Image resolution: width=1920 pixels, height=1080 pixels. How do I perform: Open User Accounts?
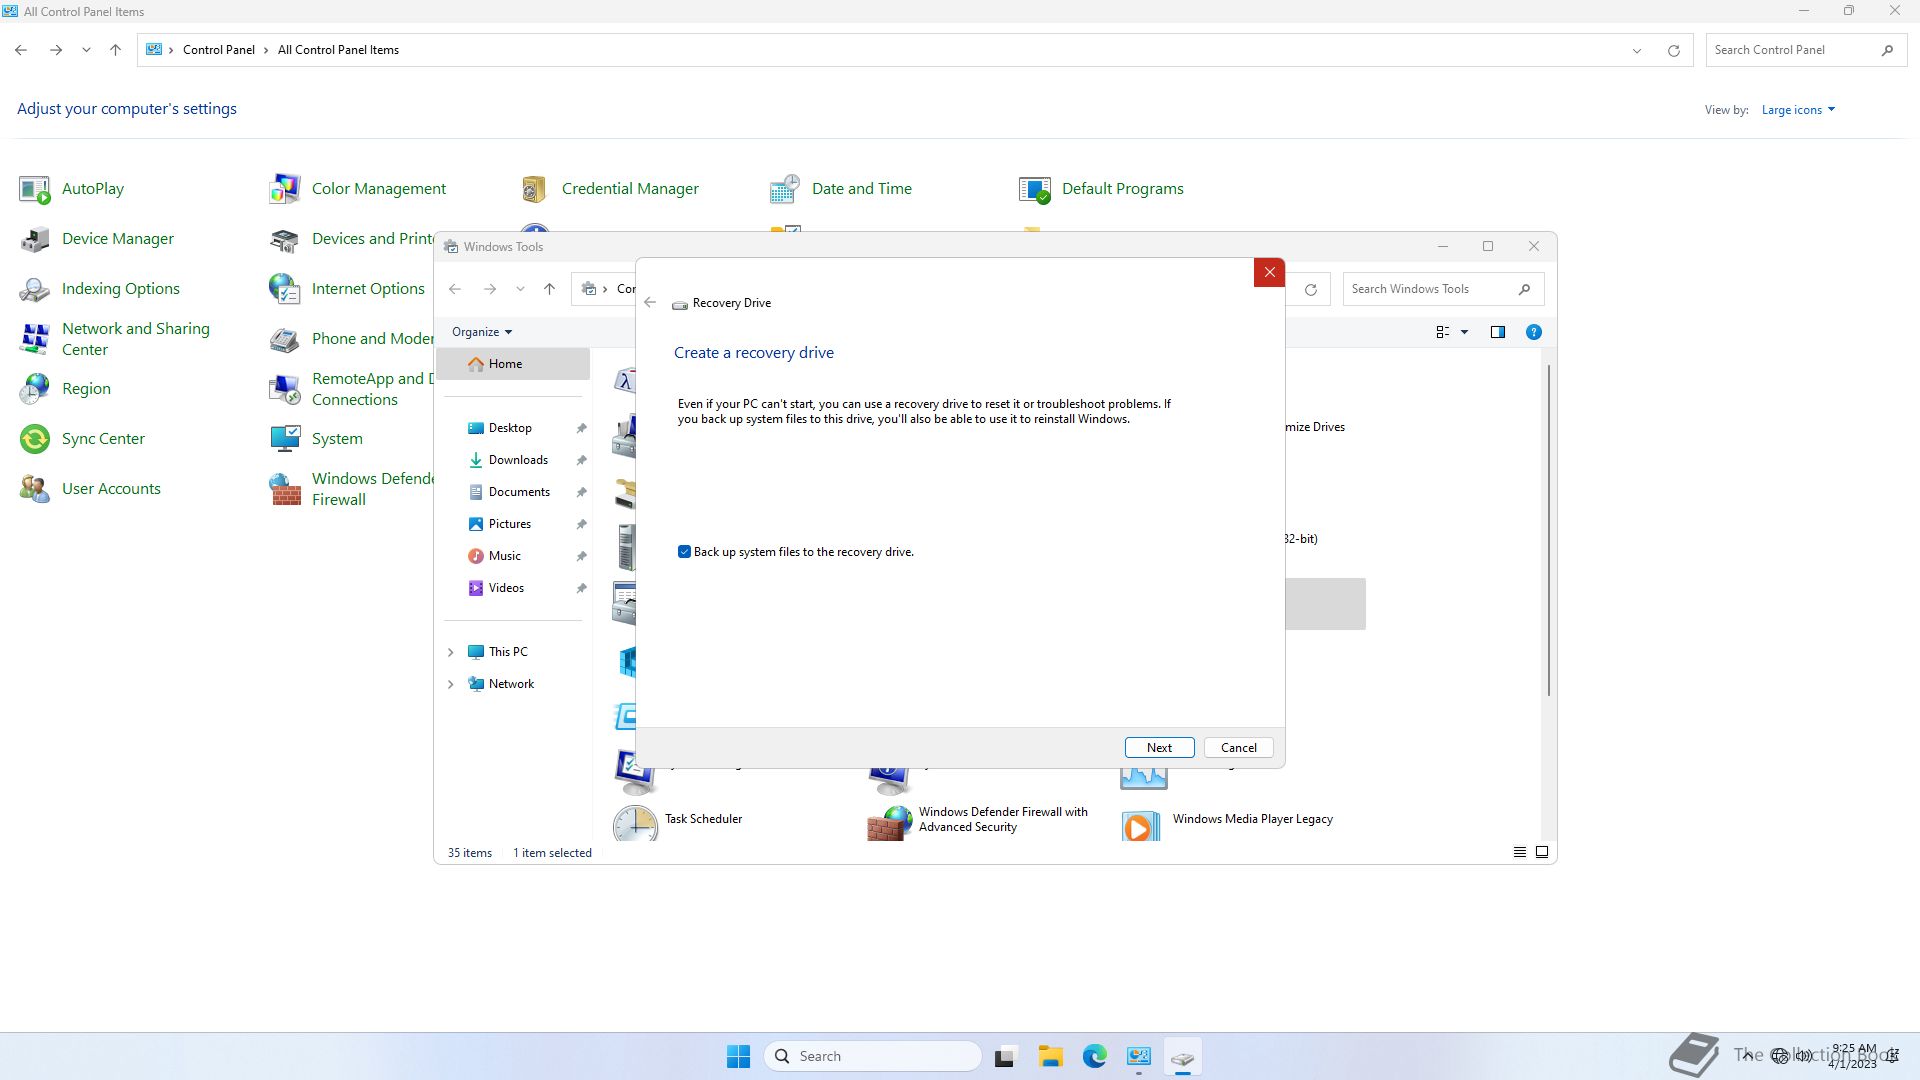tap(90, 489)
